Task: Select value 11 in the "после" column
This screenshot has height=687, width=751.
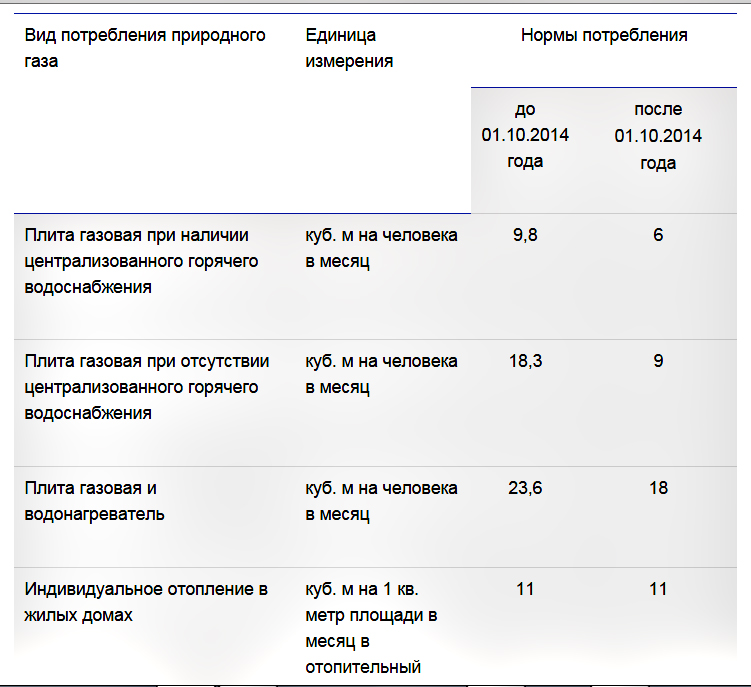Action: [x=658, y=589]
